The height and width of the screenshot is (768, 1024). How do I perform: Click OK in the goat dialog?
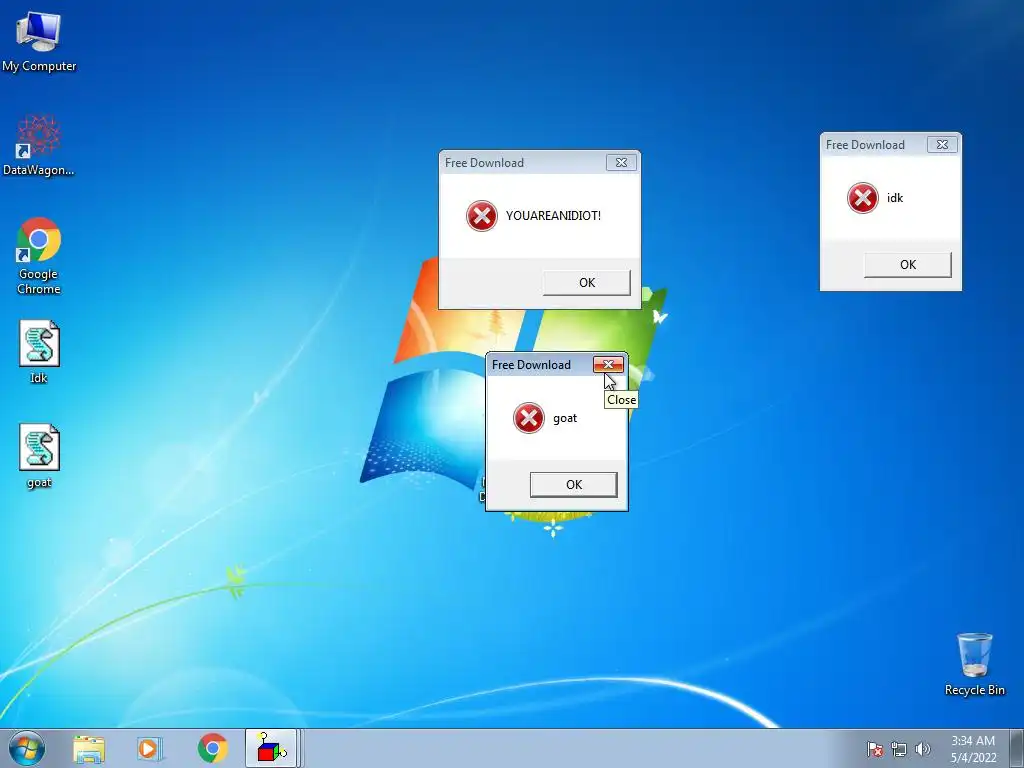pos(573,485)
